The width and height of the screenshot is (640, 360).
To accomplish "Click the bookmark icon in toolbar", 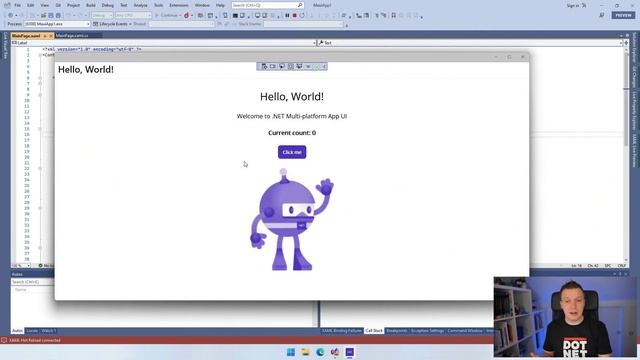I will pyautogui.click(x=393, y=16).
